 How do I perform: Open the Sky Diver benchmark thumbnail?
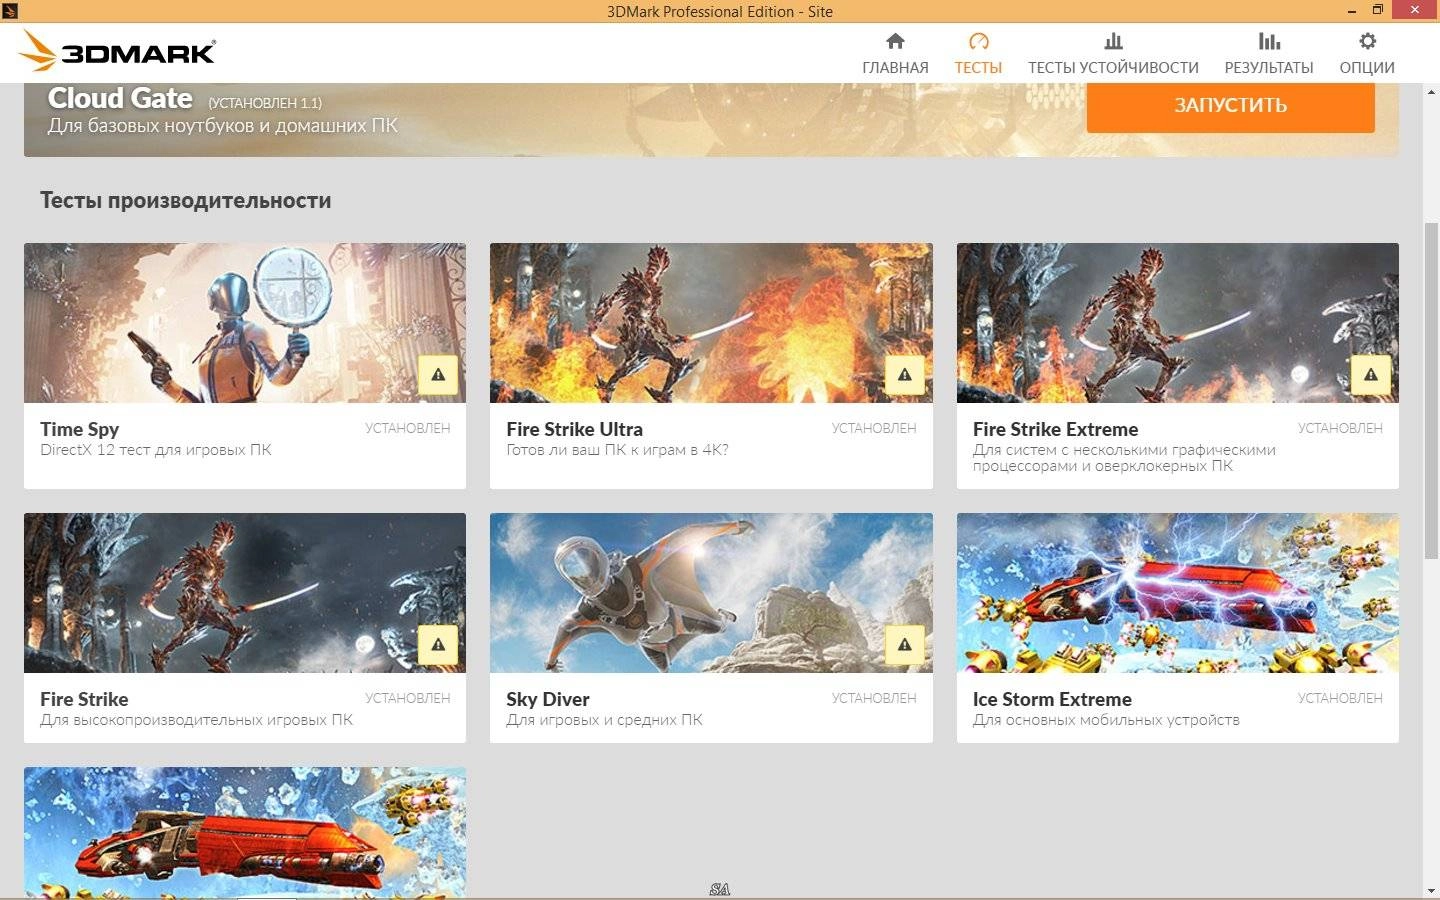point(711,593)
